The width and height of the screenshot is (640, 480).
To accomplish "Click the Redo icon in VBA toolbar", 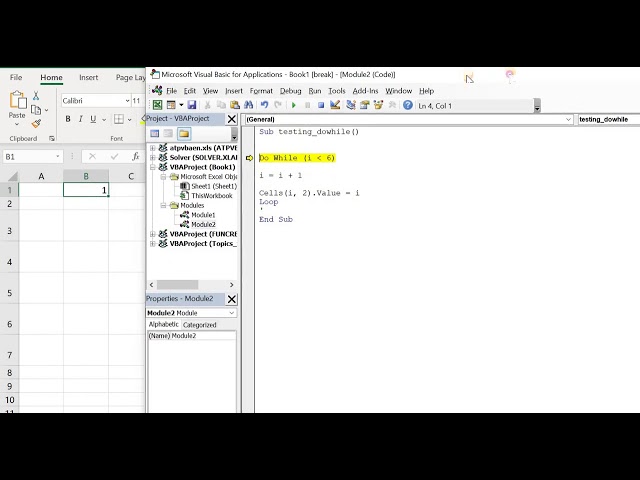I will click(278, 105).
